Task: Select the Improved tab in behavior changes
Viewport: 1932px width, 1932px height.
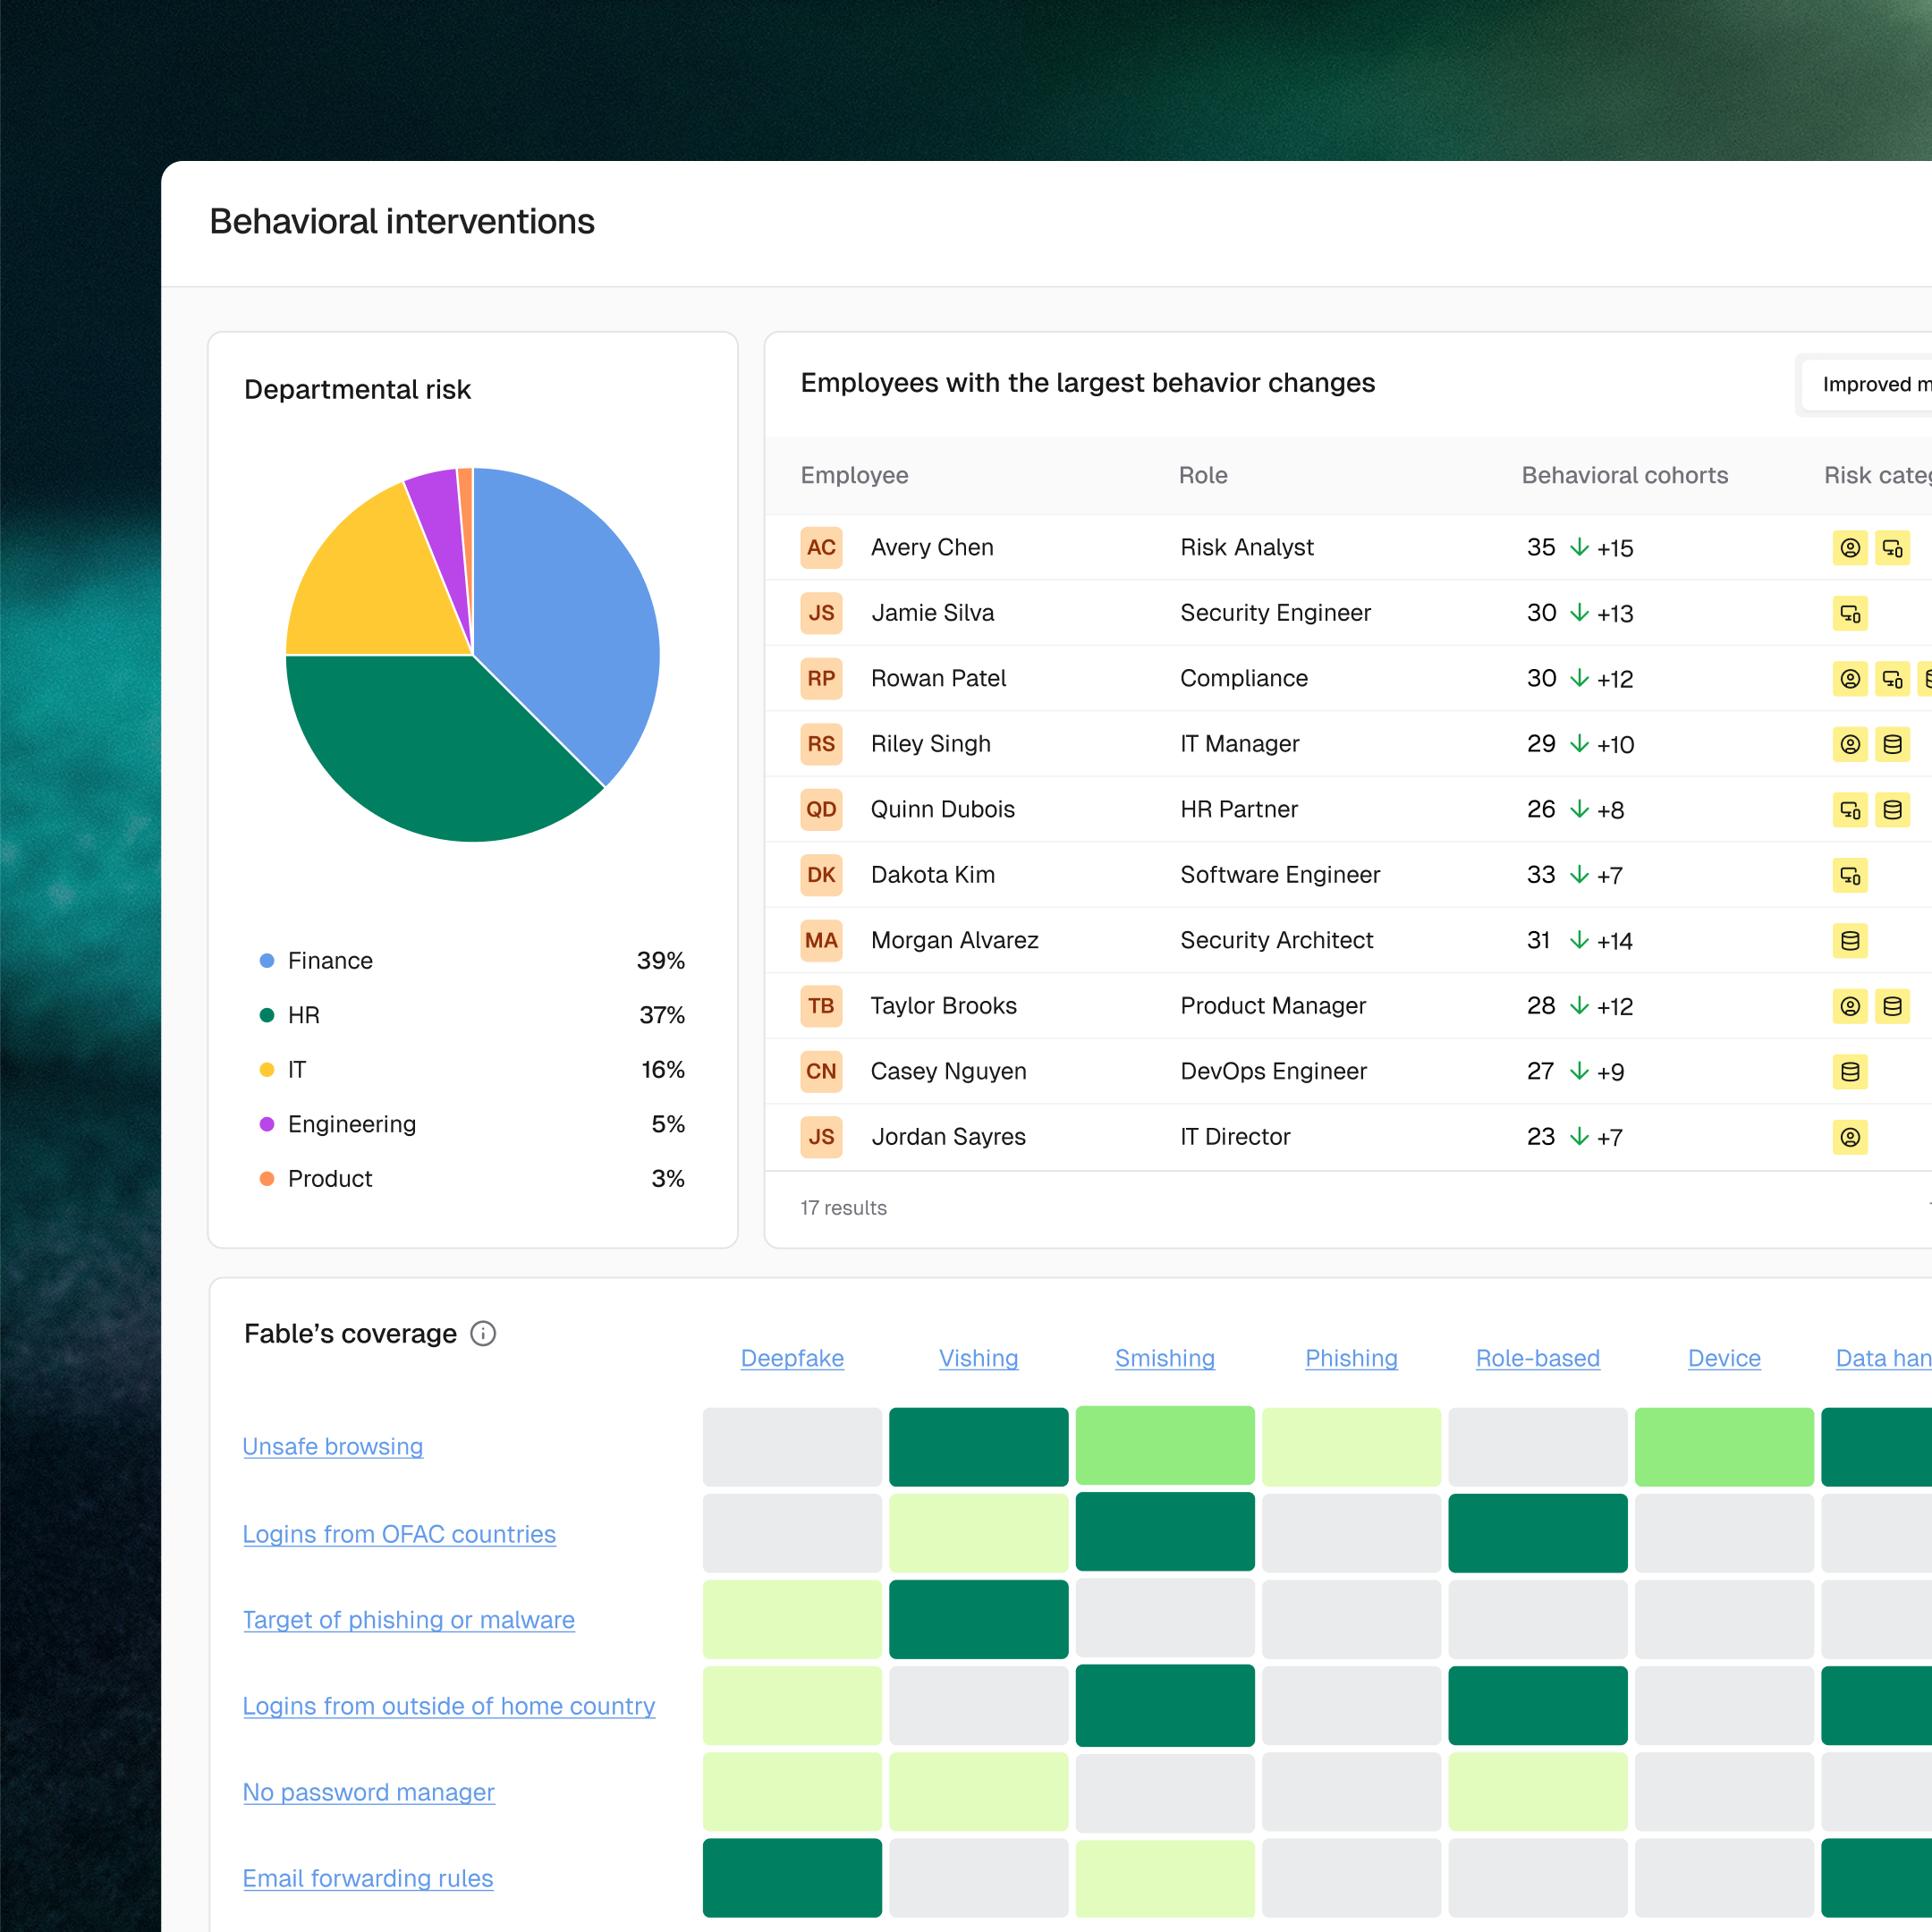Action: click(x=1866, y=385)
